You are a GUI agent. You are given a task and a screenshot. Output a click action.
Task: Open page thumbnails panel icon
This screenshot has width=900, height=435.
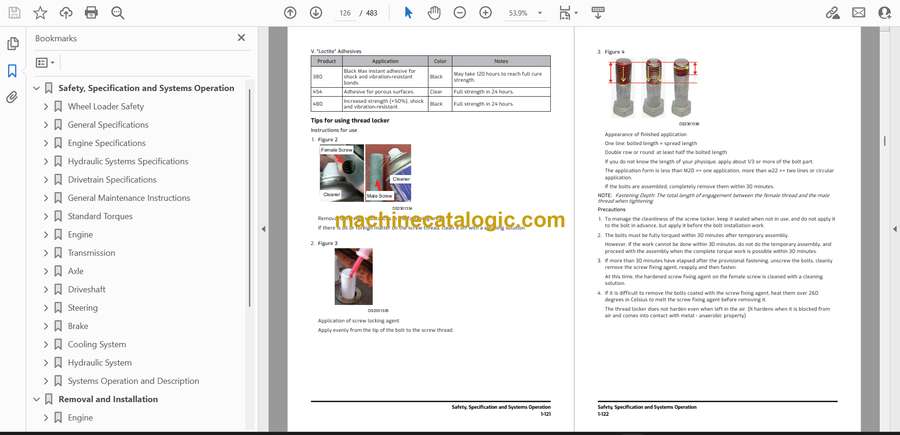click(13, 44)
